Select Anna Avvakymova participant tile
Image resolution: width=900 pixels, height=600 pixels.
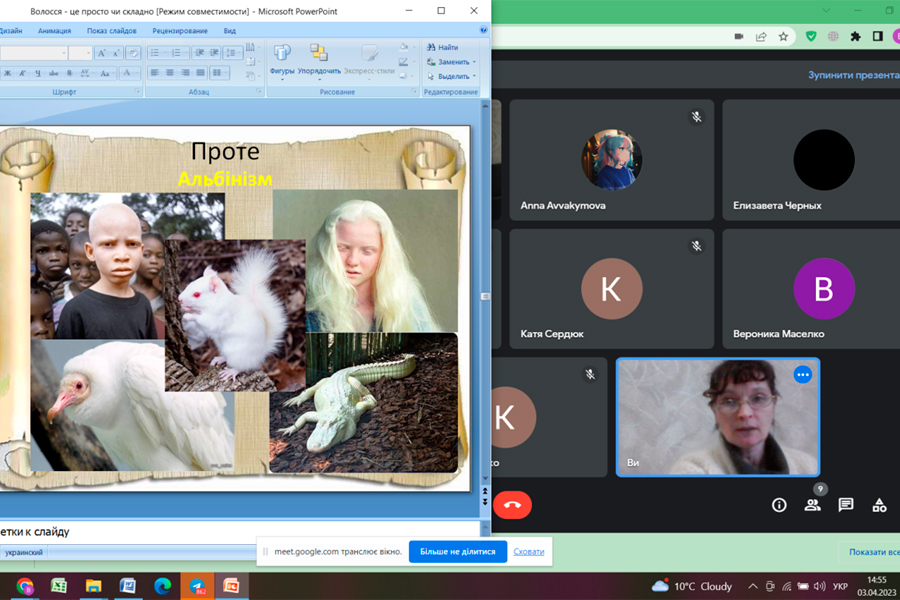point(612,160)
